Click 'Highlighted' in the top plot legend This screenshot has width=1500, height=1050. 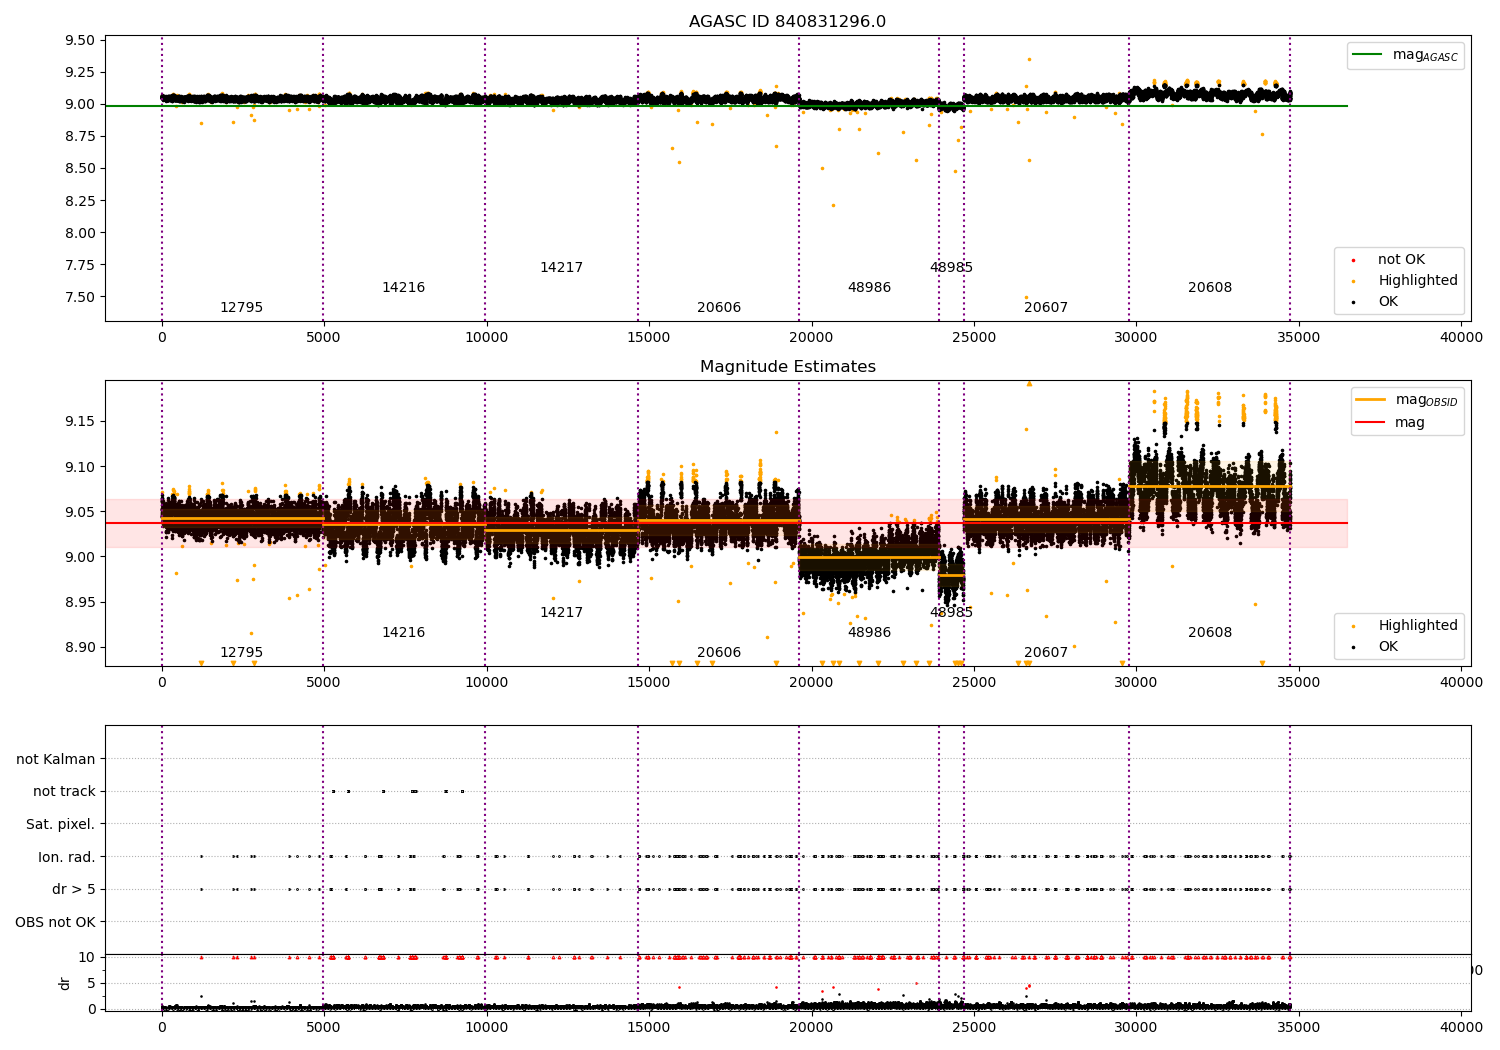[x=1418, y=281]
